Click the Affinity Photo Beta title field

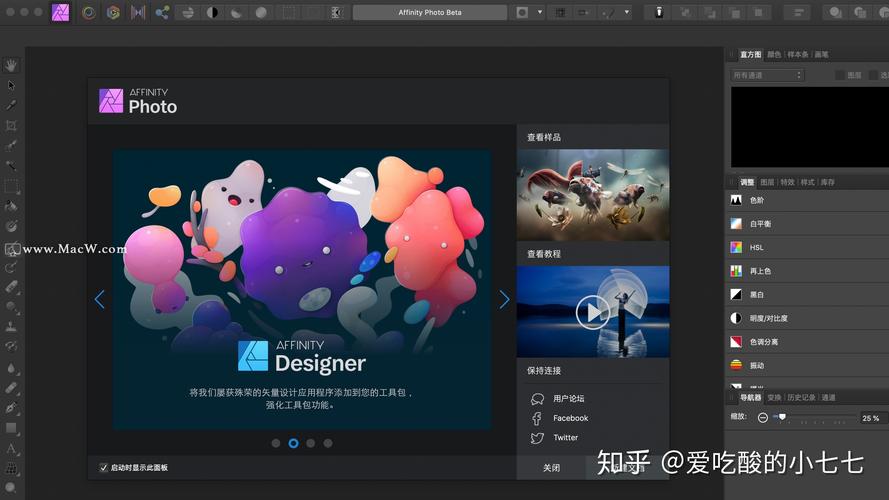pos(430,12)
